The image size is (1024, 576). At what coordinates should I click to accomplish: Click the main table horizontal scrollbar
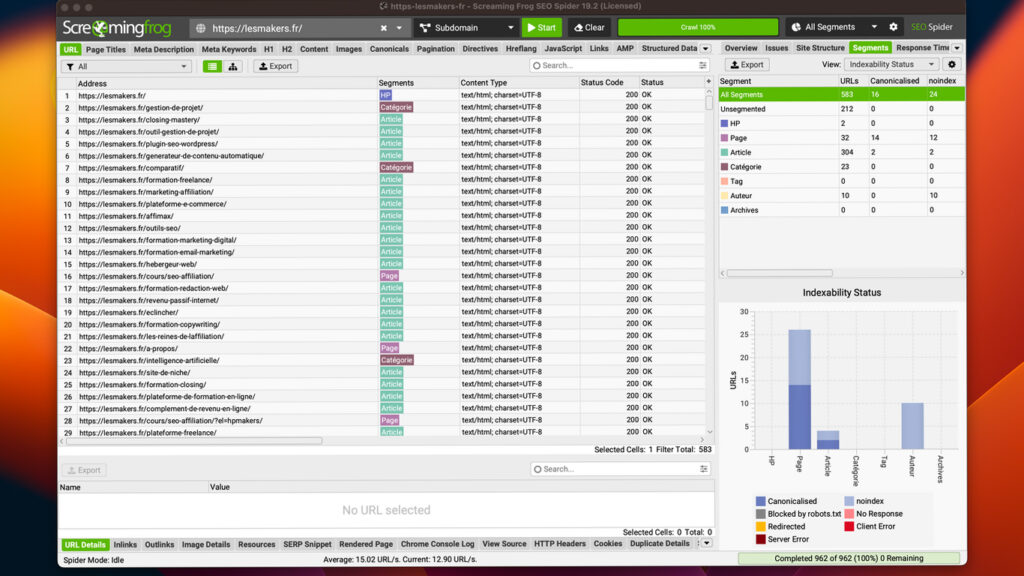pyautogui.click(x=194, y=441)
